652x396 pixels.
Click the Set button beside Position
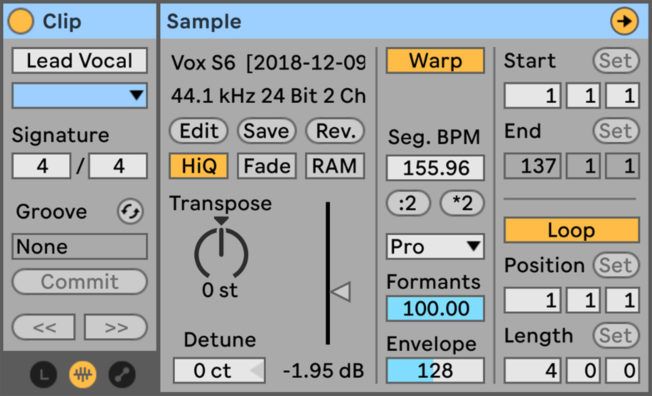(616, 265)
